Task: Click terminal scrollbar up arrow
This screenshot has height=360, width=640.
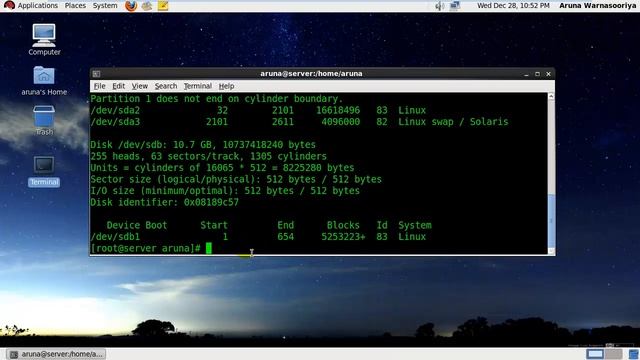Action: coord(551,96)
